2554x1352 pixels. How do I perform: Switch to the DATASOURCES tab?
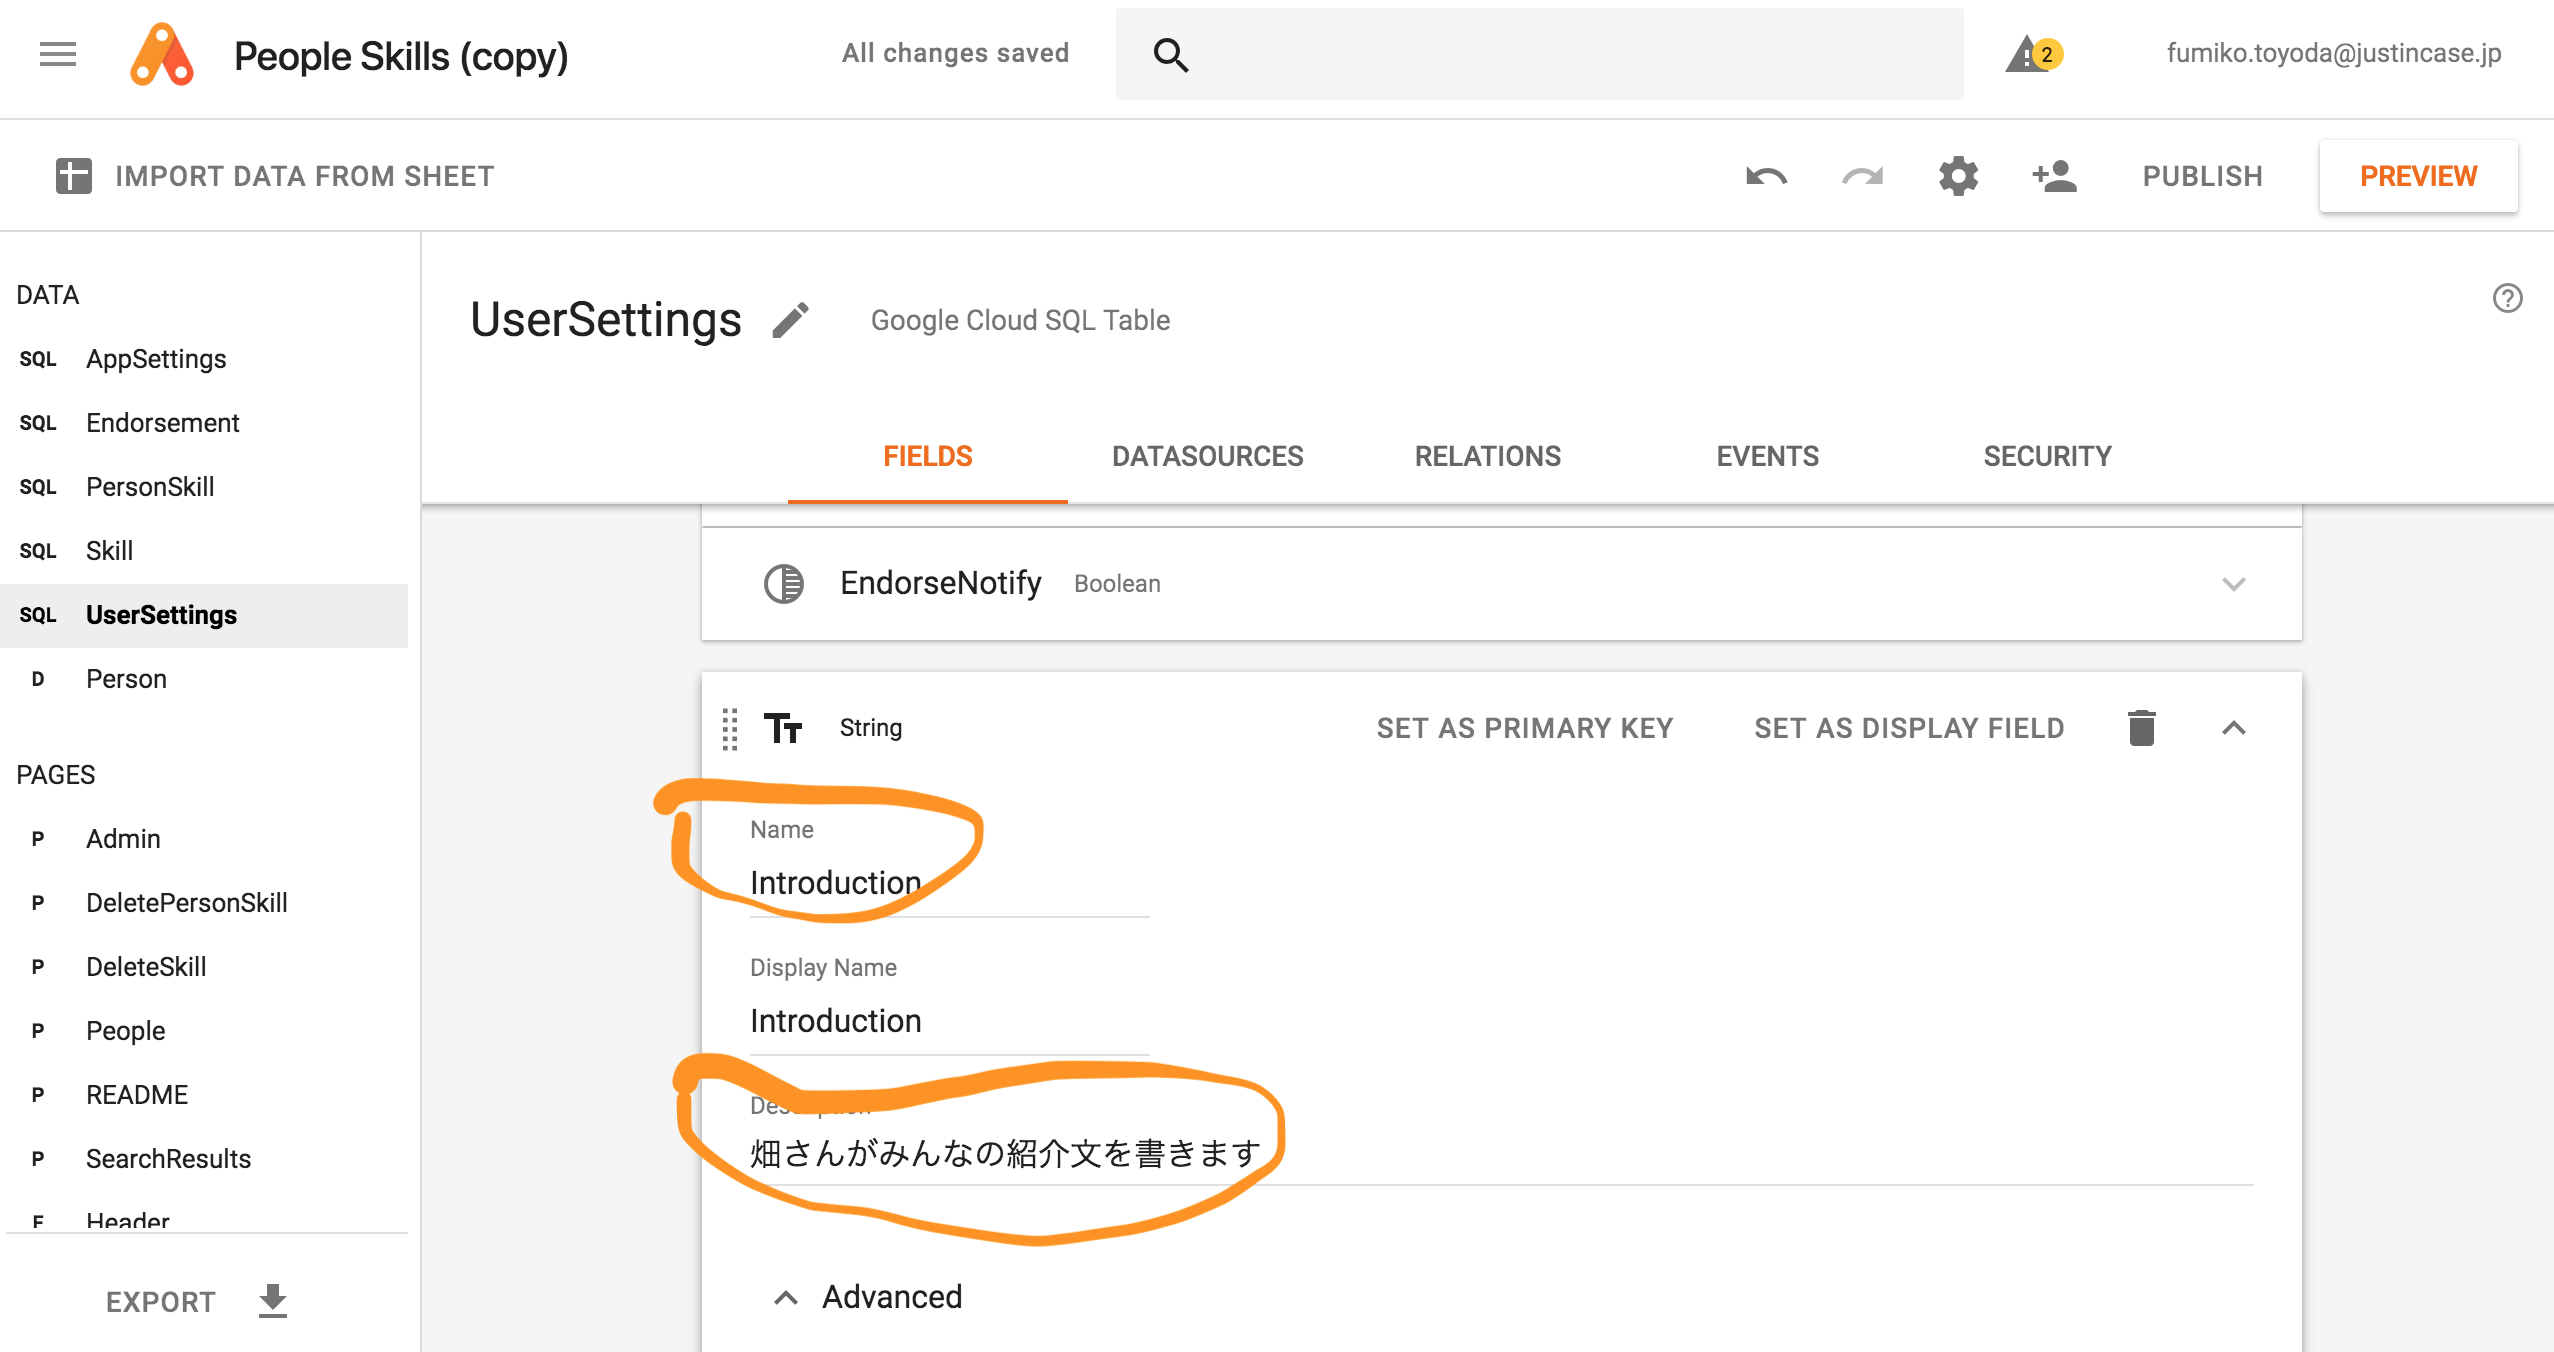coord(1207,457)
